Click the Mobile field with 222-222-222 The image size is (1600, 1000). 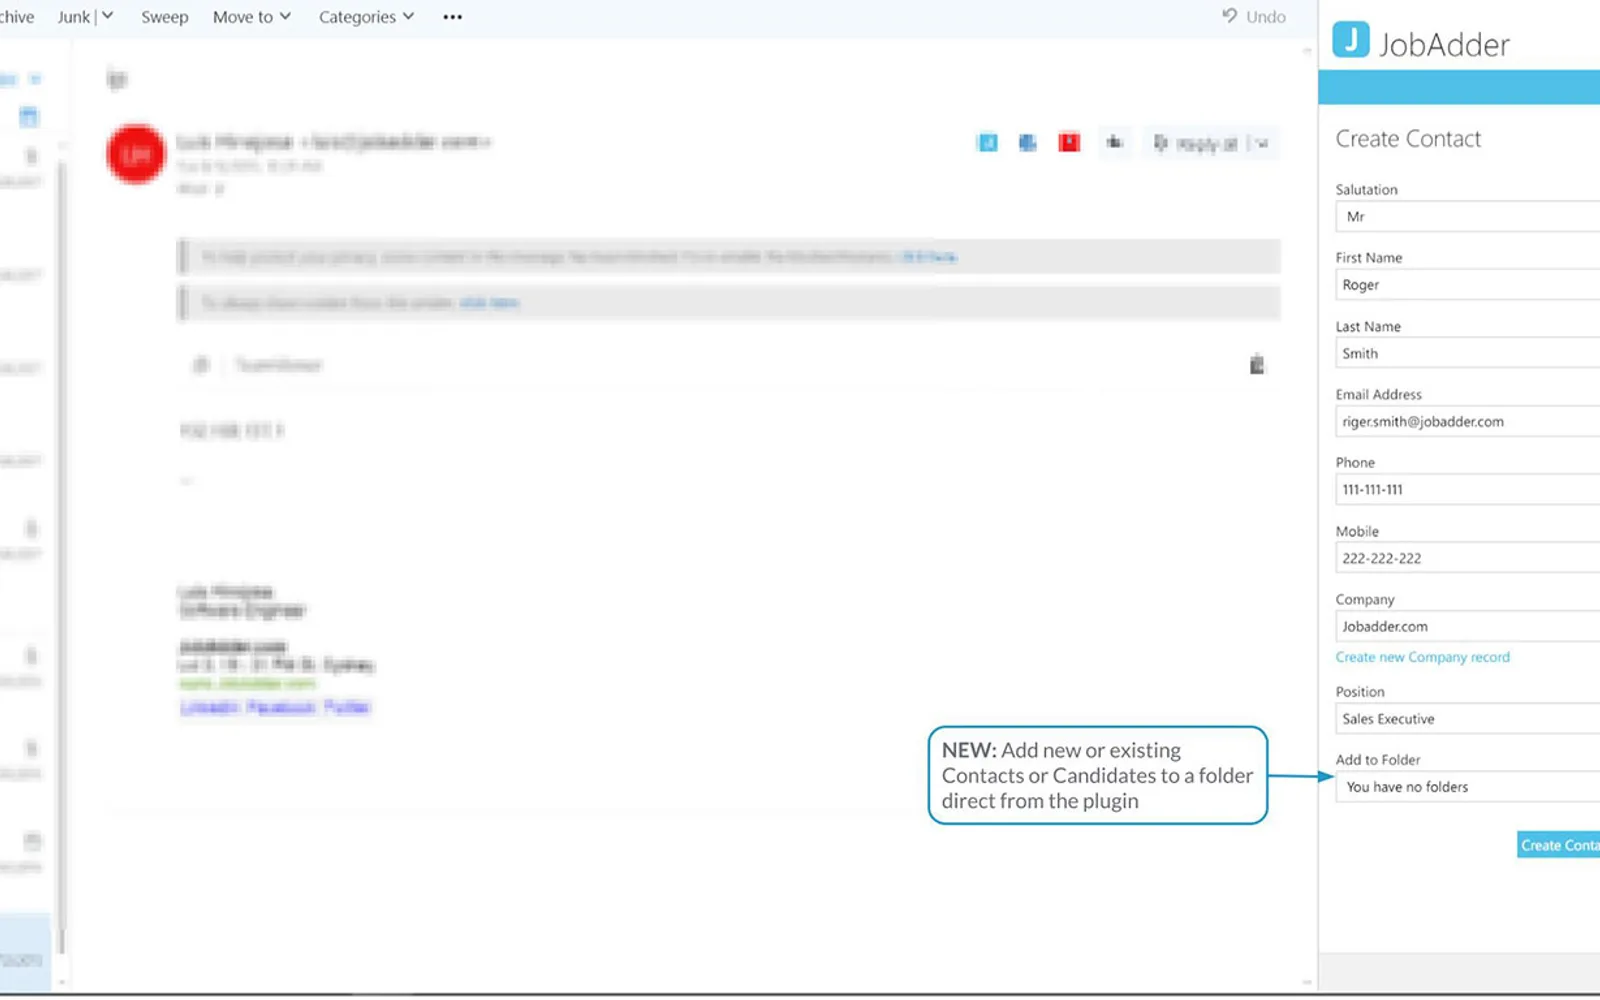(1468, 559)
